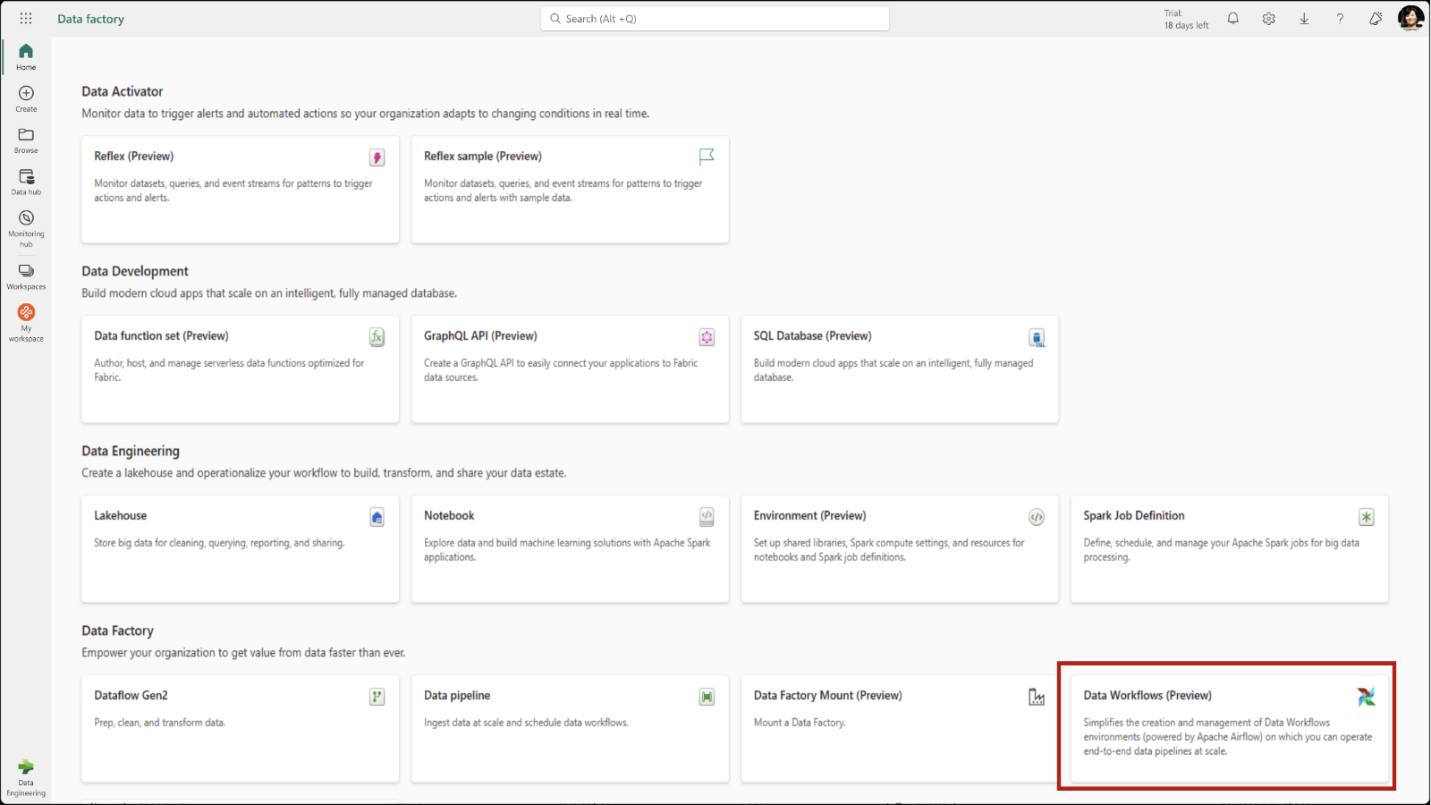Screen dimensions: 1431x805
Task: Click text 'Mount a Data Factory.'
Action: pos(800,722)
